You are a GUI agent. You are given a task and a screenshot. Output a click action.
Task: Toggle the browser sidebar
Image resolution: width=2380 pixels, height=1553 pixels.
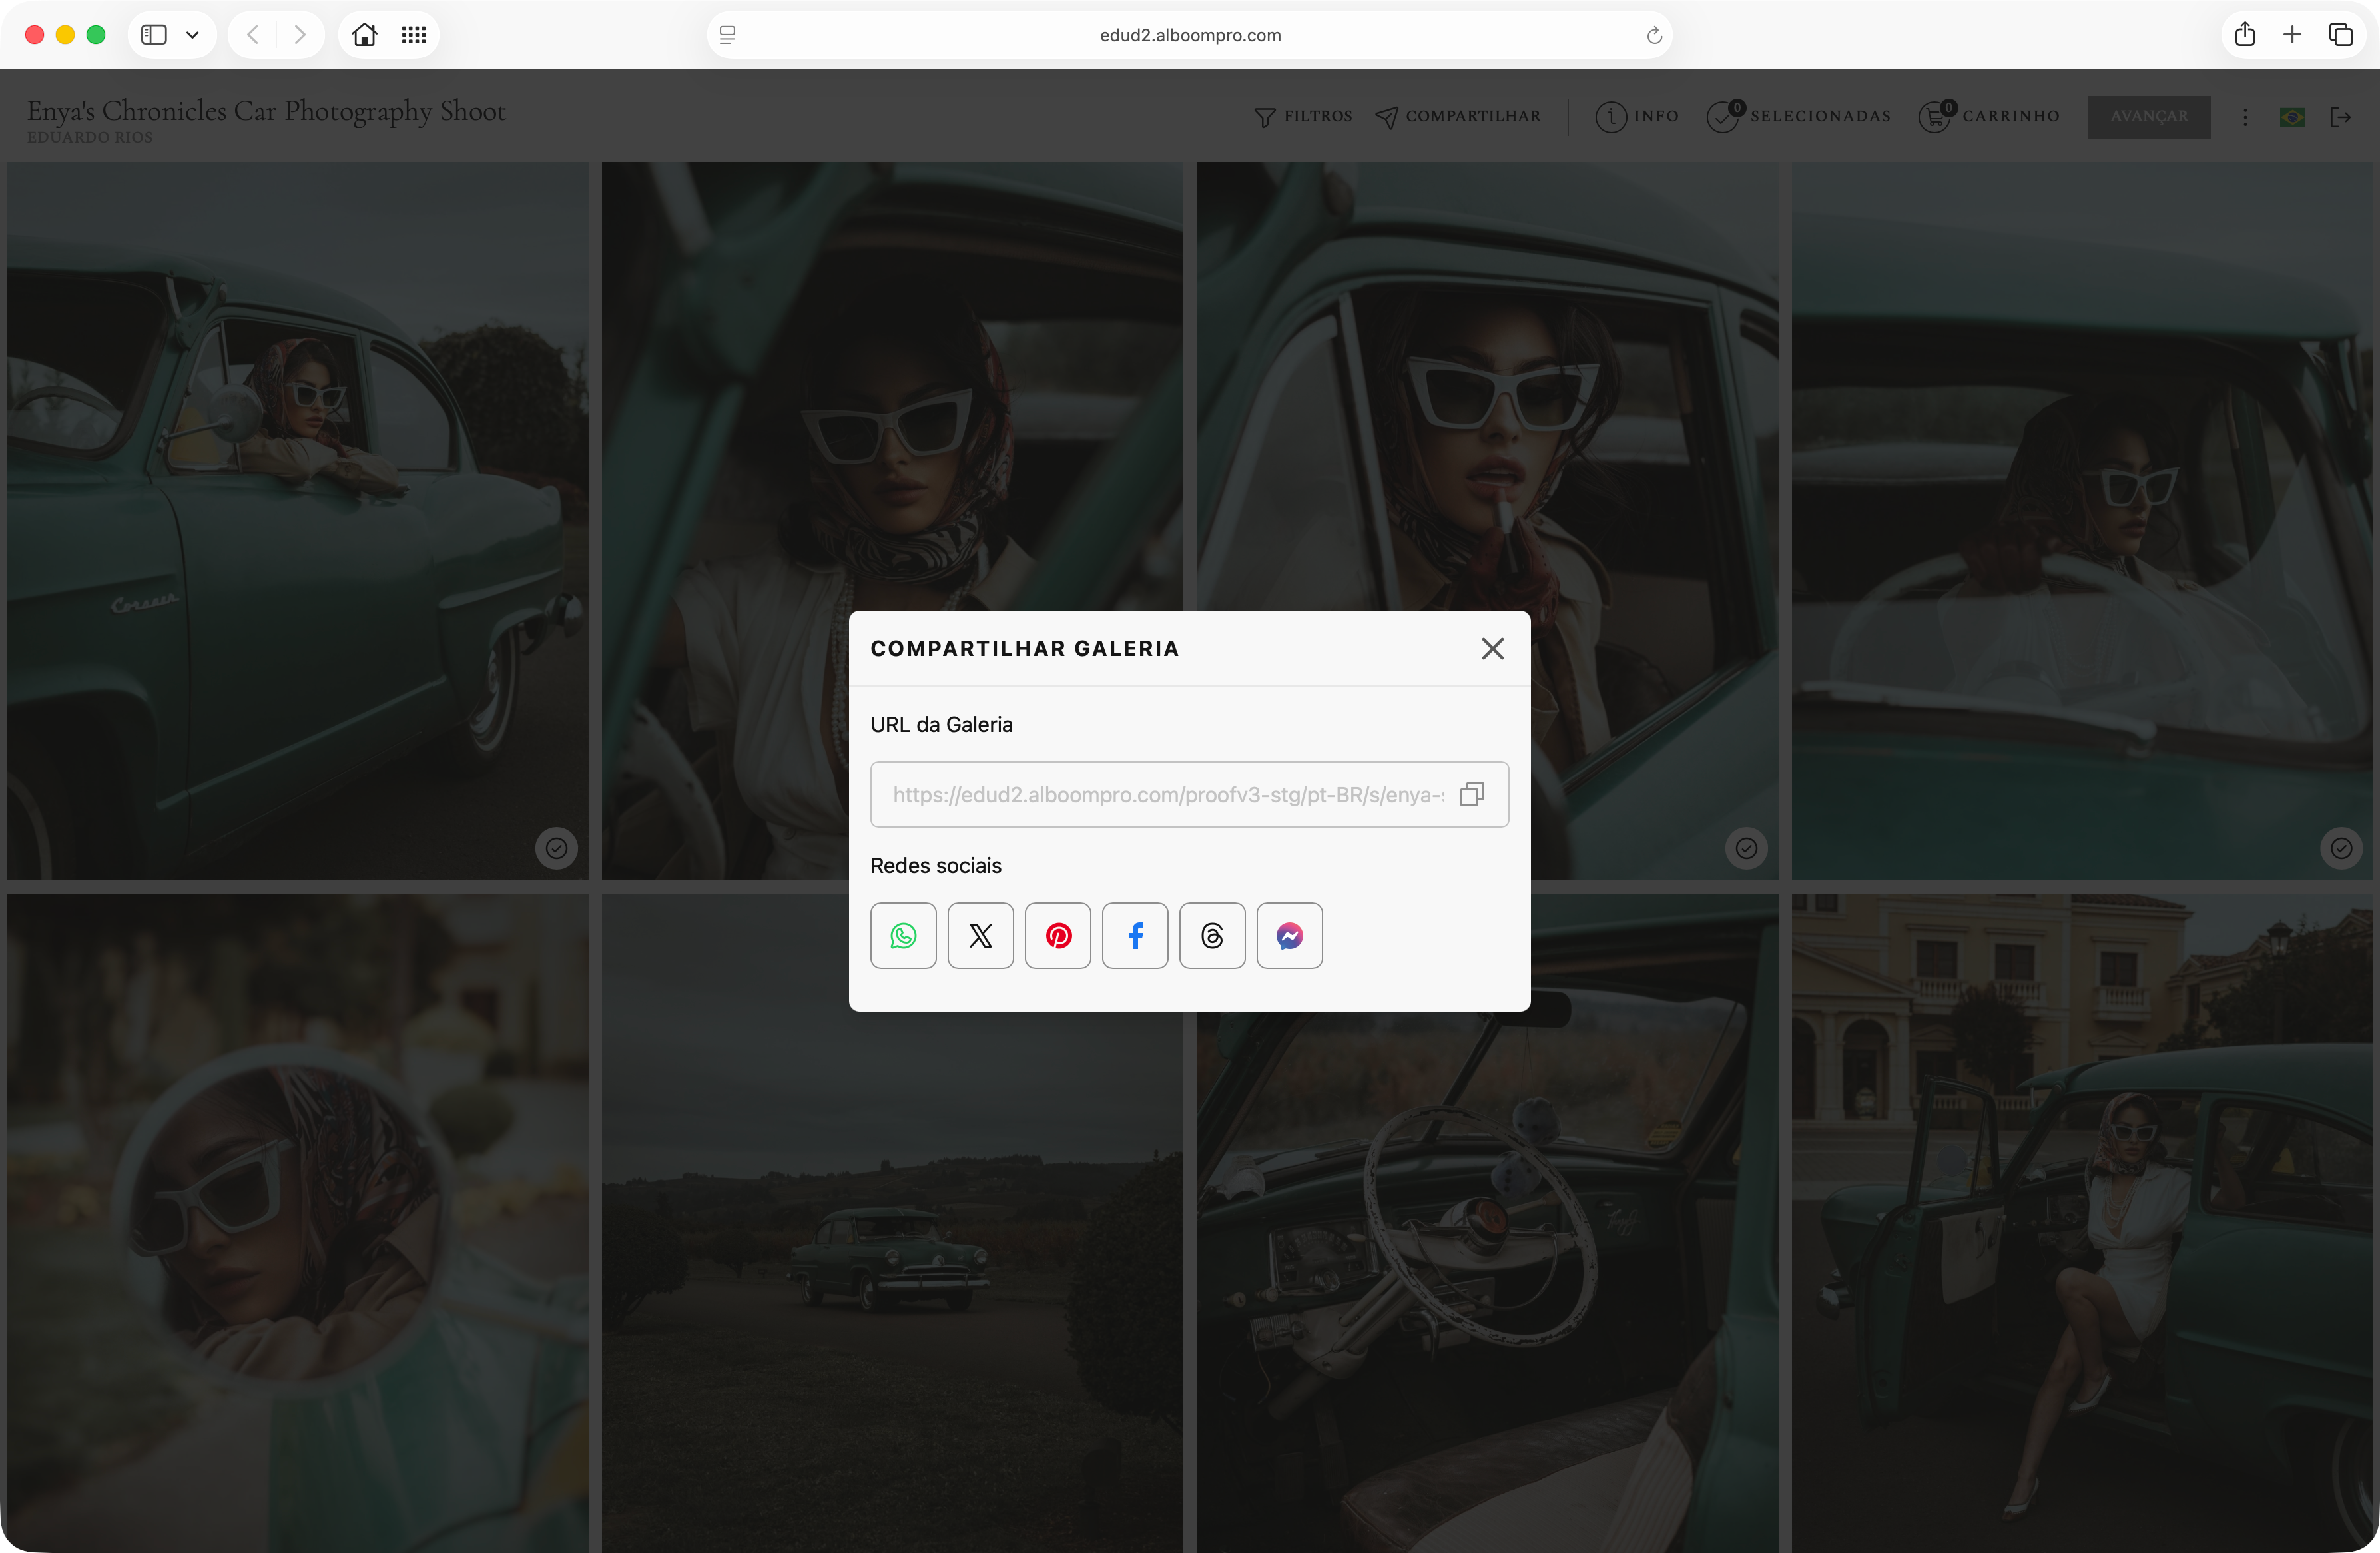pyautogui.click(x=154, y=35)
